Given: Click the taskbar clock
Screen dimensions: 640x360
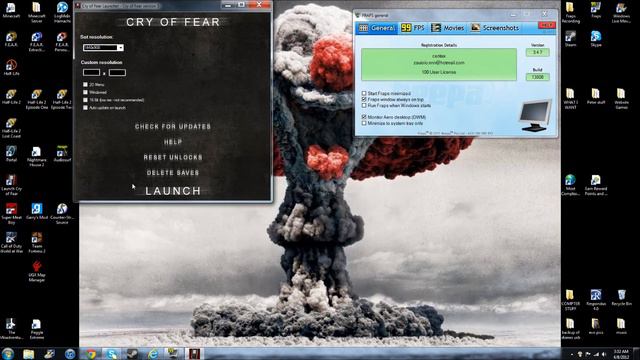Looking at the screenshot, I should tap(621, 354).
